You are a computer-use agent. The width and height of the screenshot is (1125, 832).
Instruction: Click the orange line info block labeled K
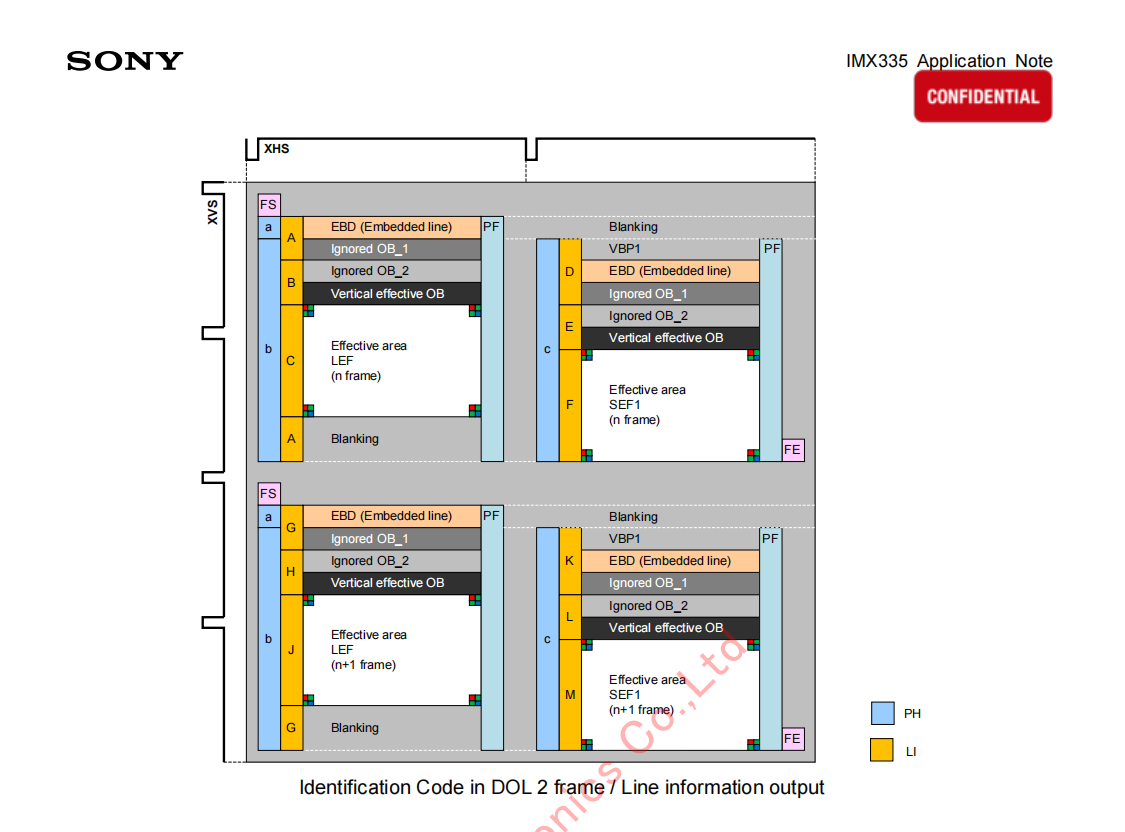click(x=570, y=561)
